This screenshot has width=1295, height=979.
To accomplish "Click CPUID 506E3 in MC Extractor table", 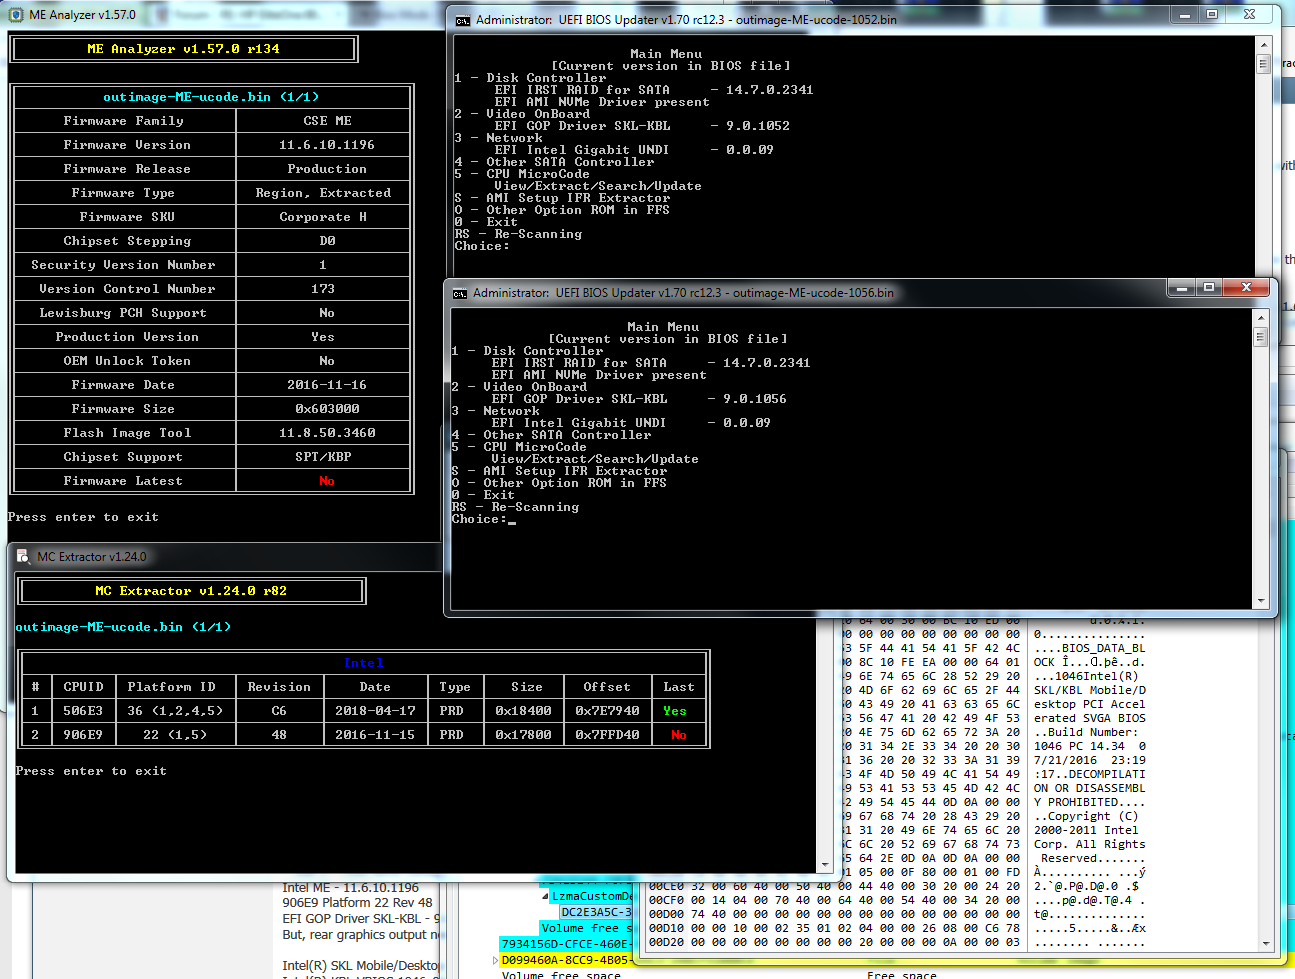I will [83, 711].
